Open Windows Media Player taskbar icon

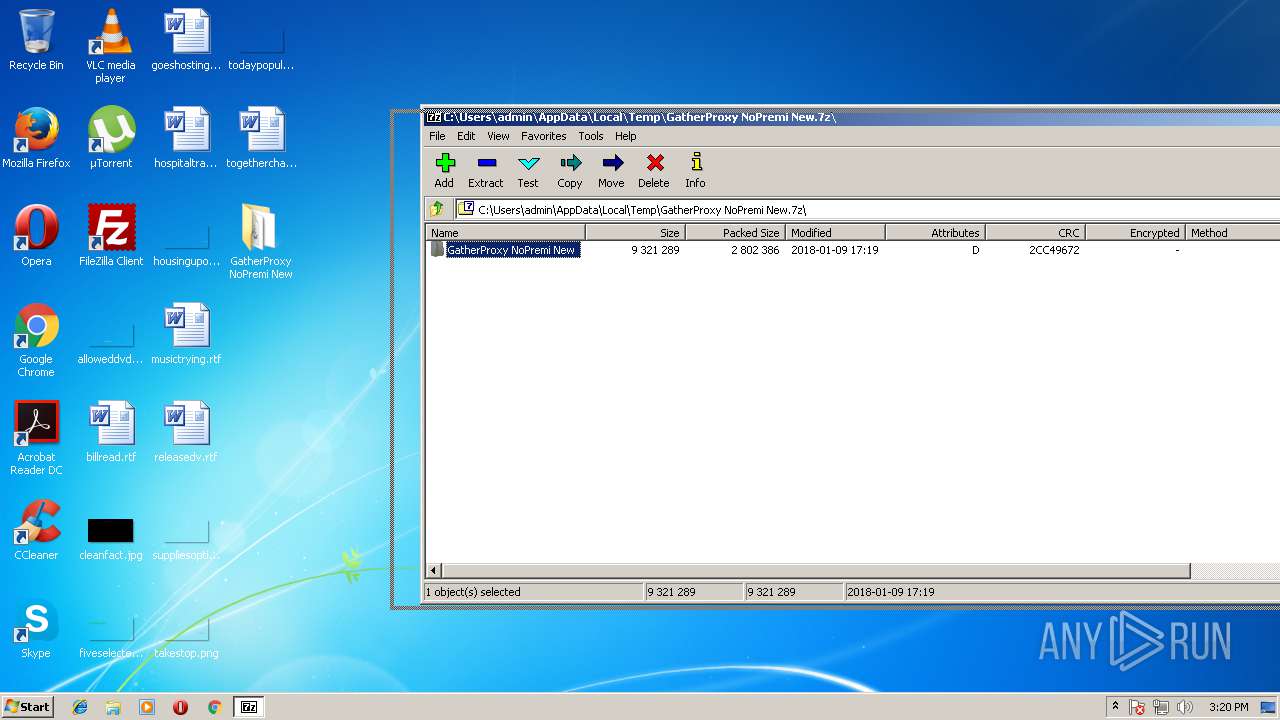tap(147, 707)
